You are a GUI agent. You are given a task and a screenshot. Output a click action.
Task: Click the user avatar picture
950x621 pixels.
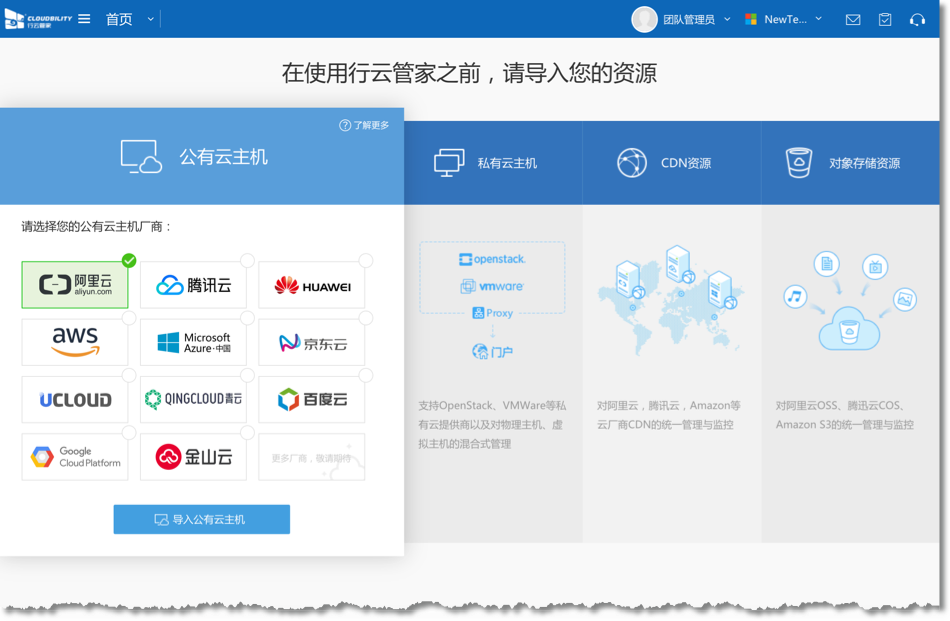pos(645,19)
